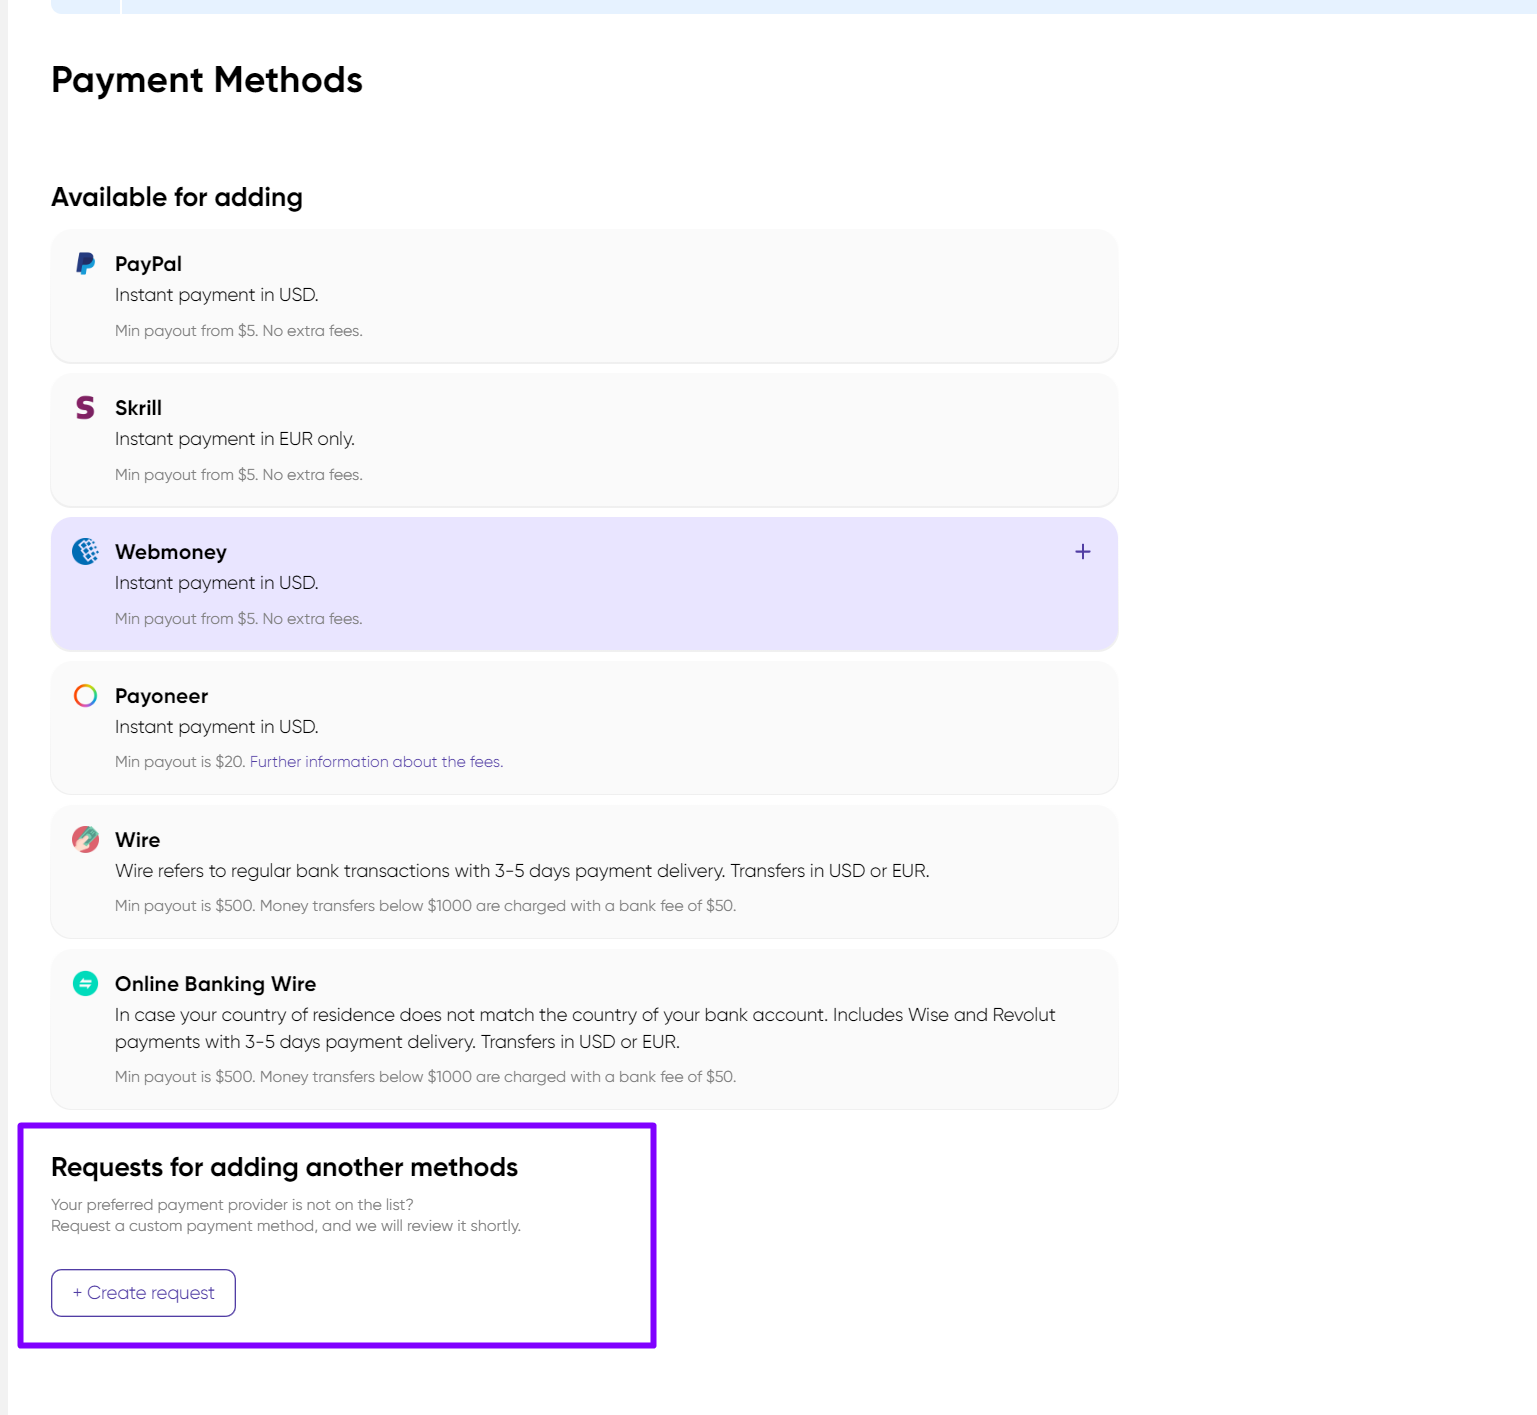1537x1415 pixels.
Task: Choose the Online Banking Wire title
Action: 215,984
